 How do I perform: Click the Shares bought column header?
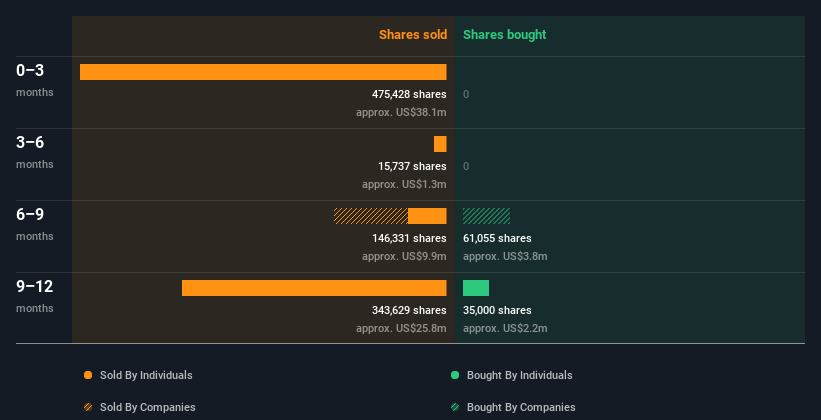(504, 35)
